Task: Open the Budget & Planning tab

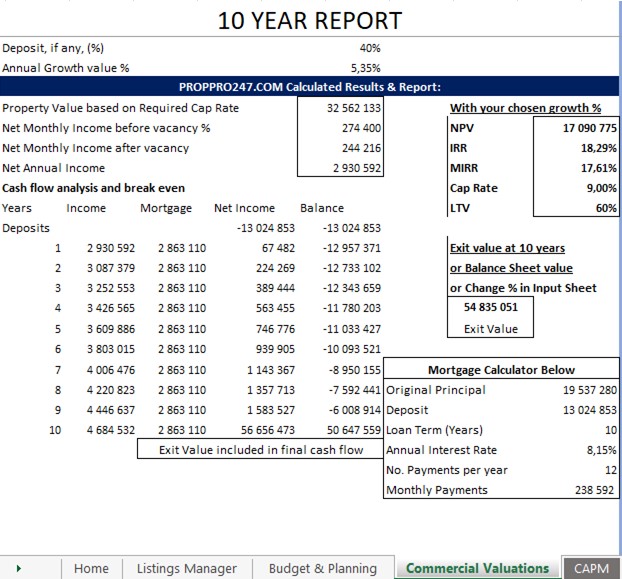Action: pyautogui.click(x=323, y=568)
